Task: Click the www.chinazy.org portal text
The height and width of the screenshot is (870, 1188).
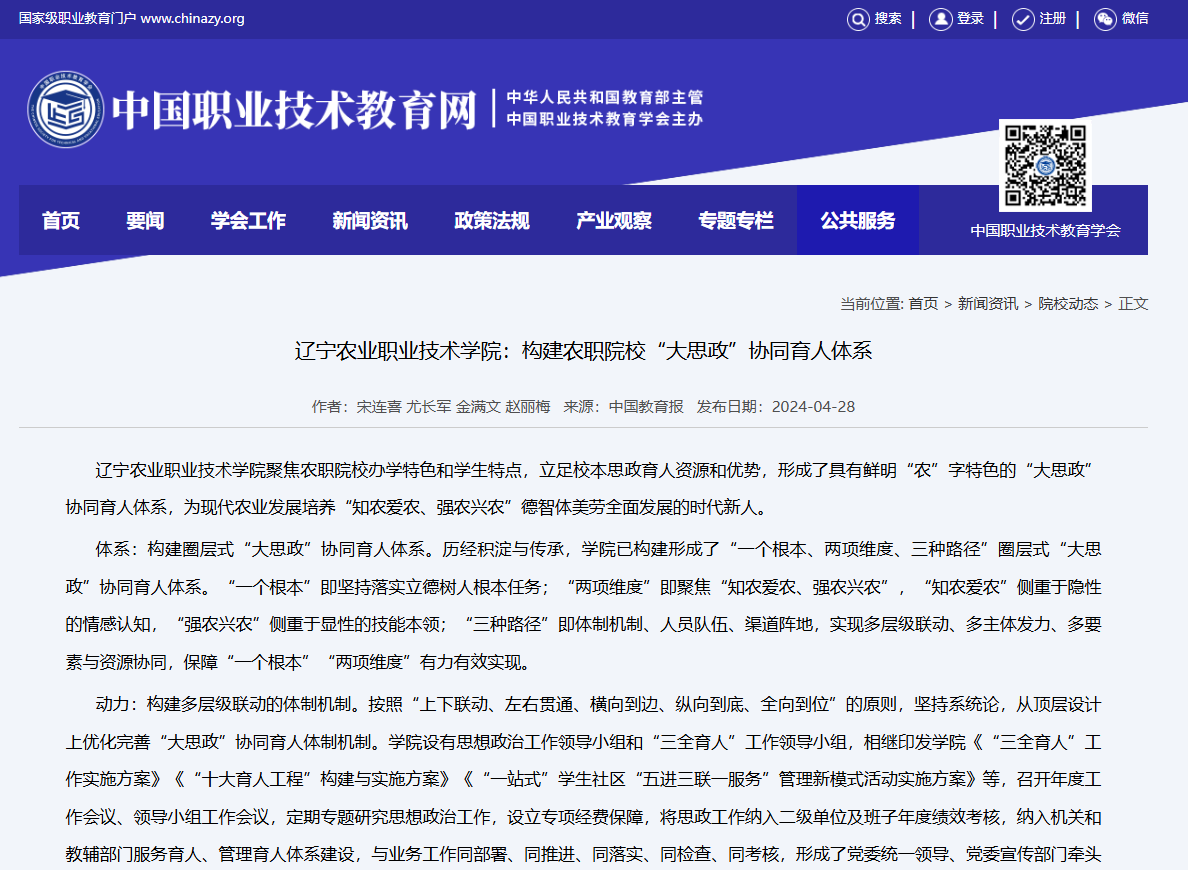Action: tap(192, 18)
